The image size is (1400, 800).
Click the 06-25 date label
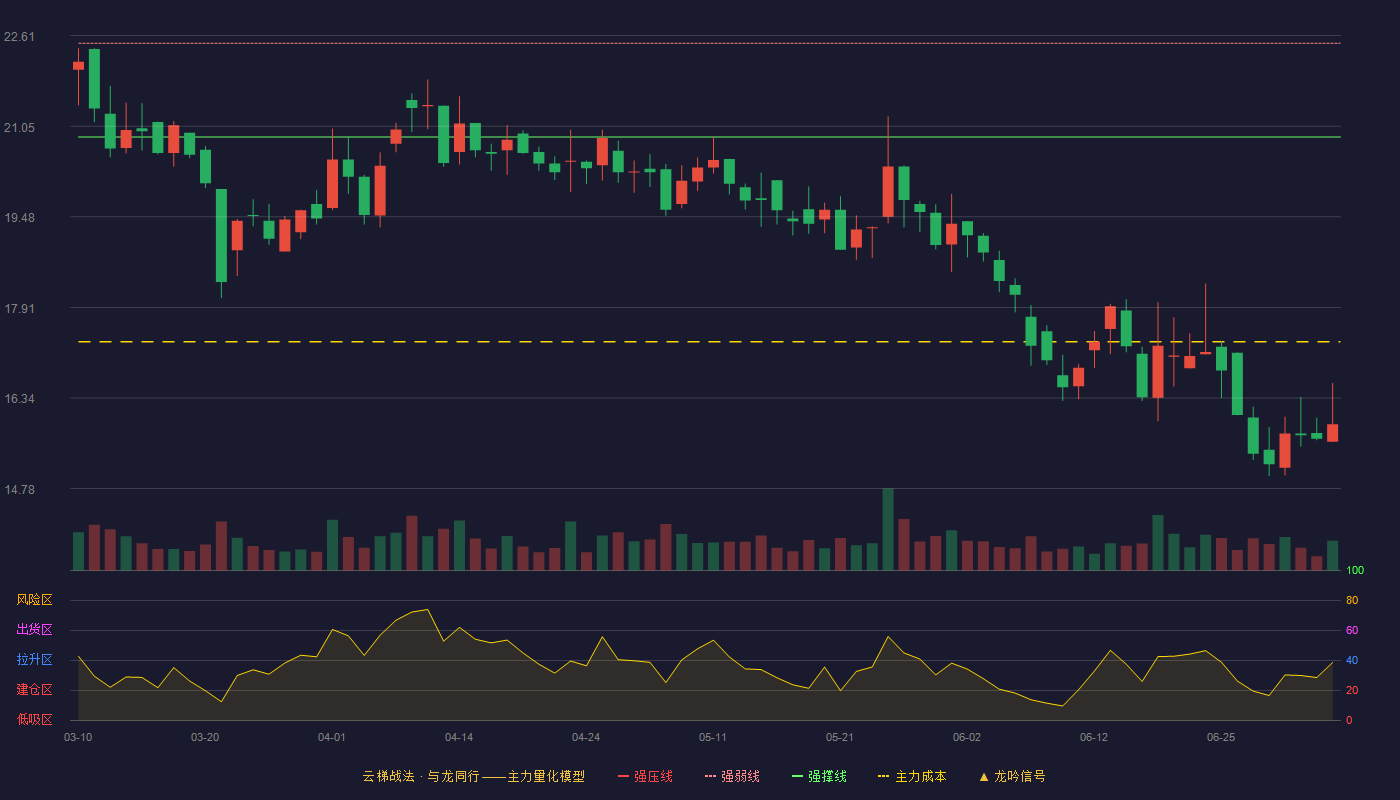[1221, 737]
